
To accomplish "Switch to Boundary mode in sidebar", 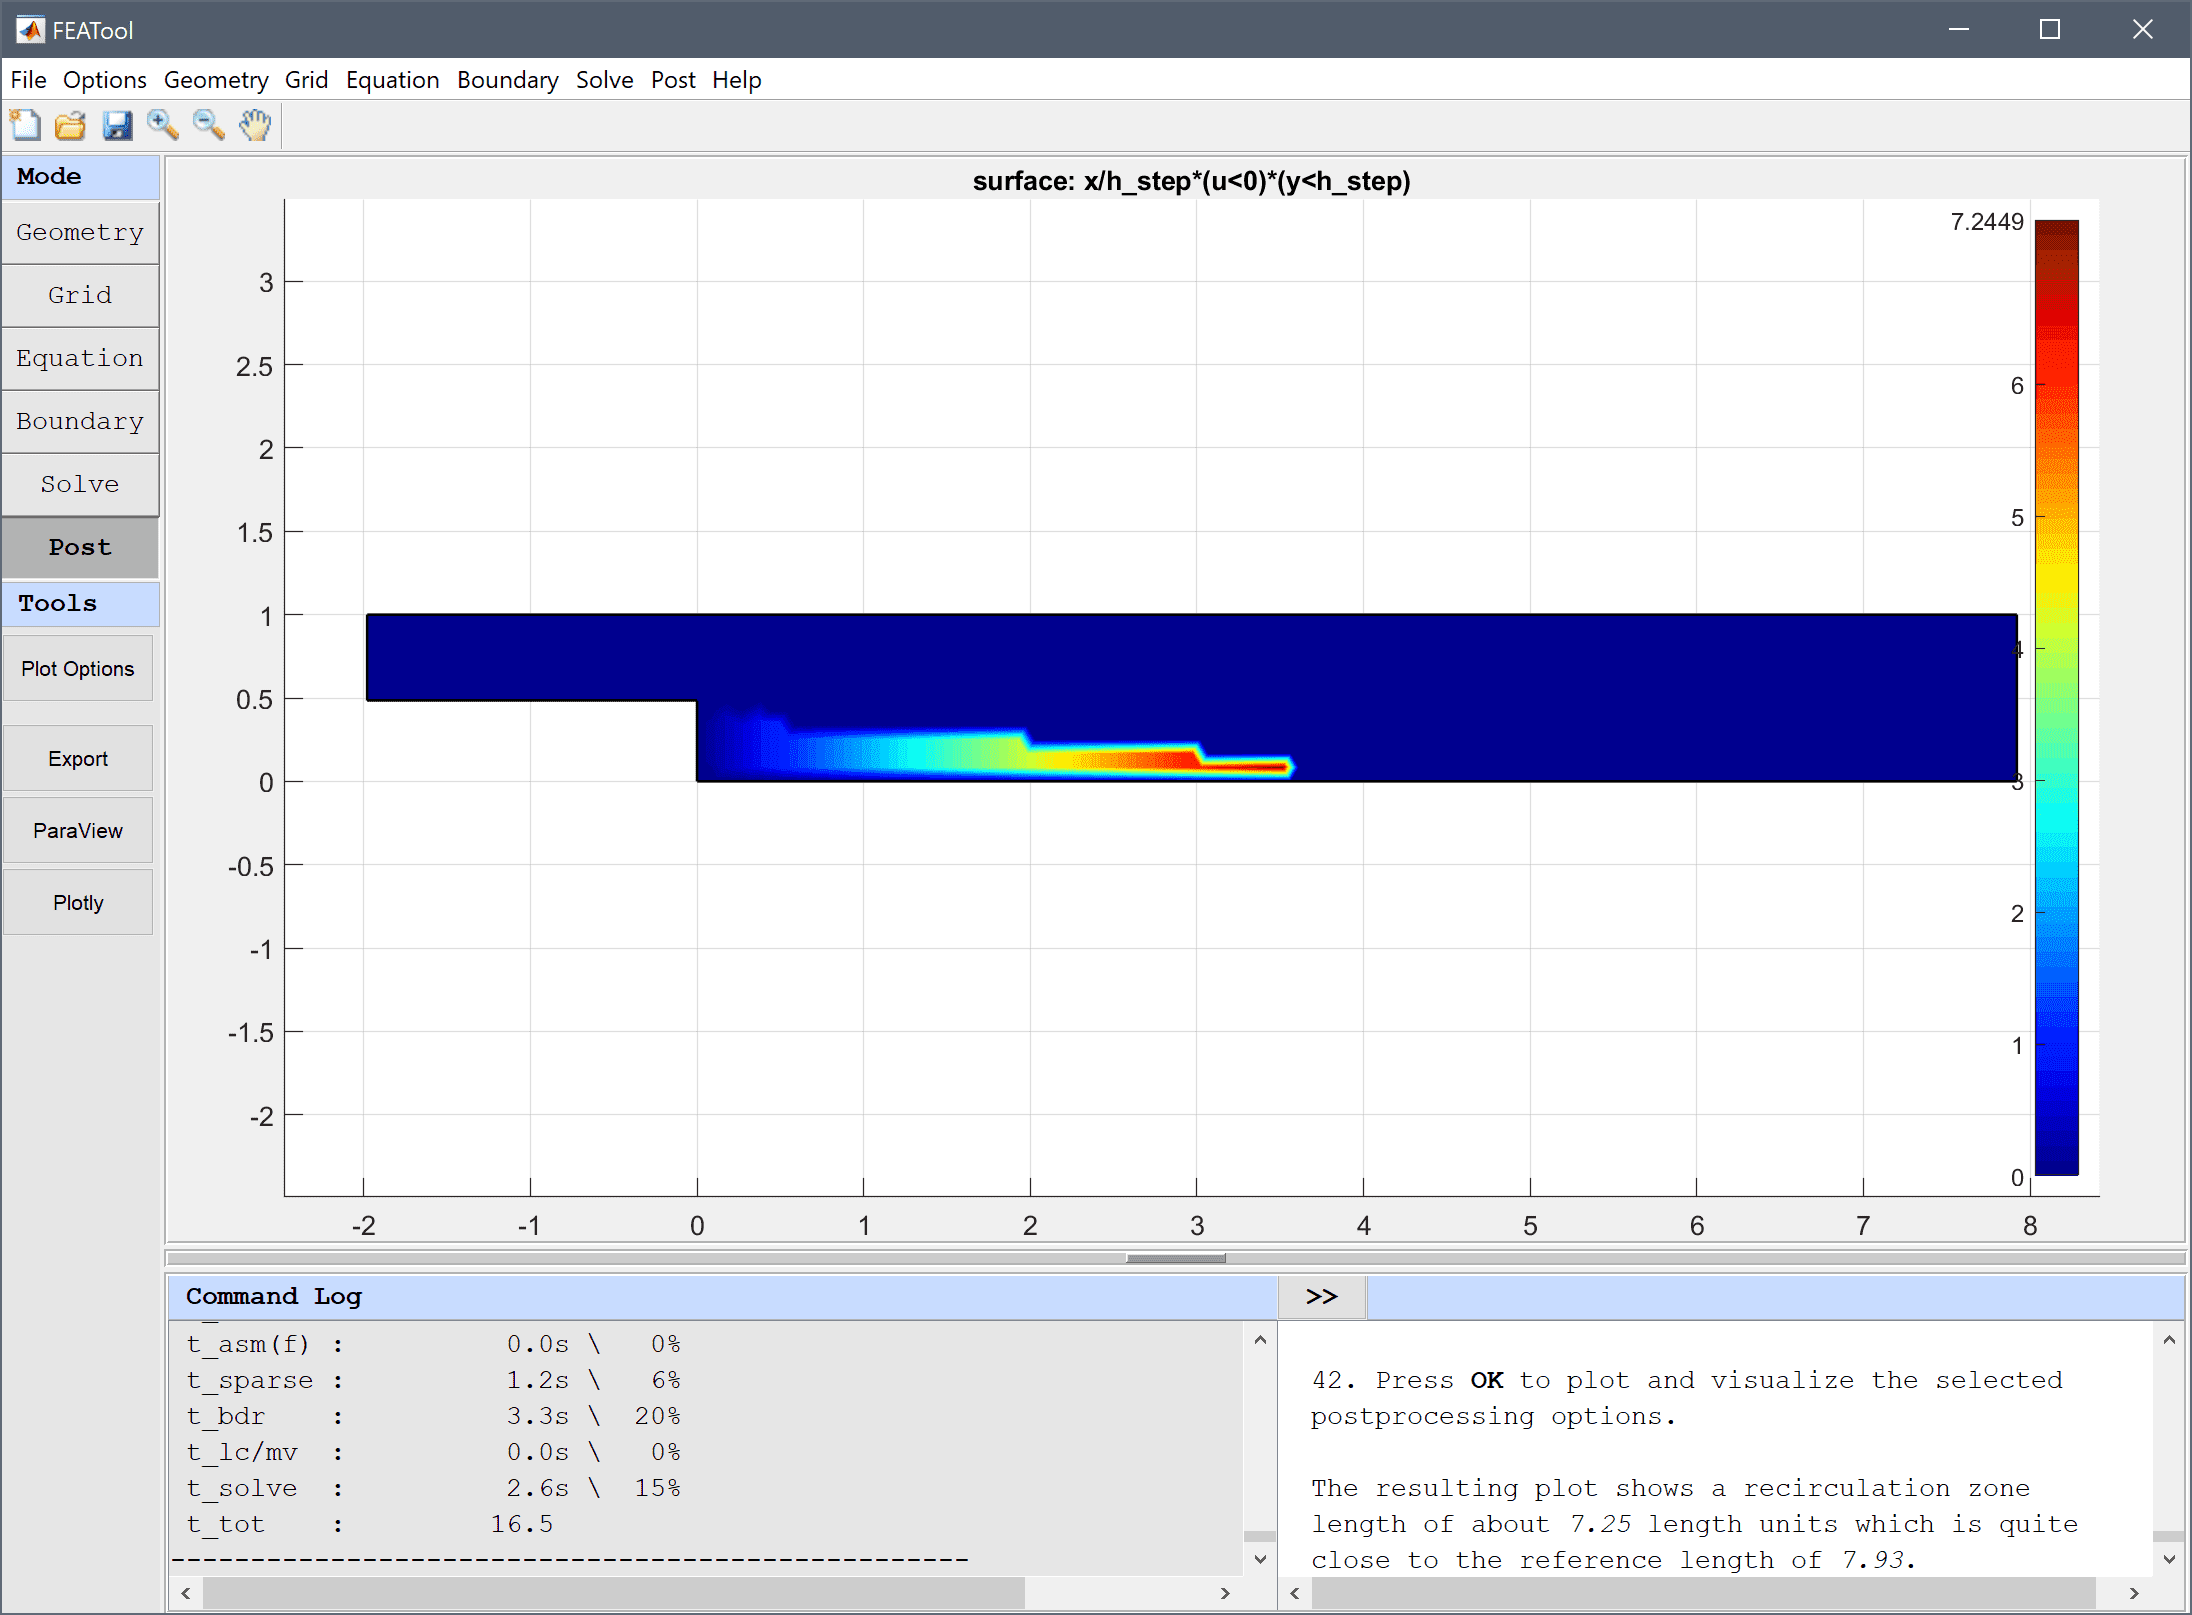I will click(x=80, y=421).
